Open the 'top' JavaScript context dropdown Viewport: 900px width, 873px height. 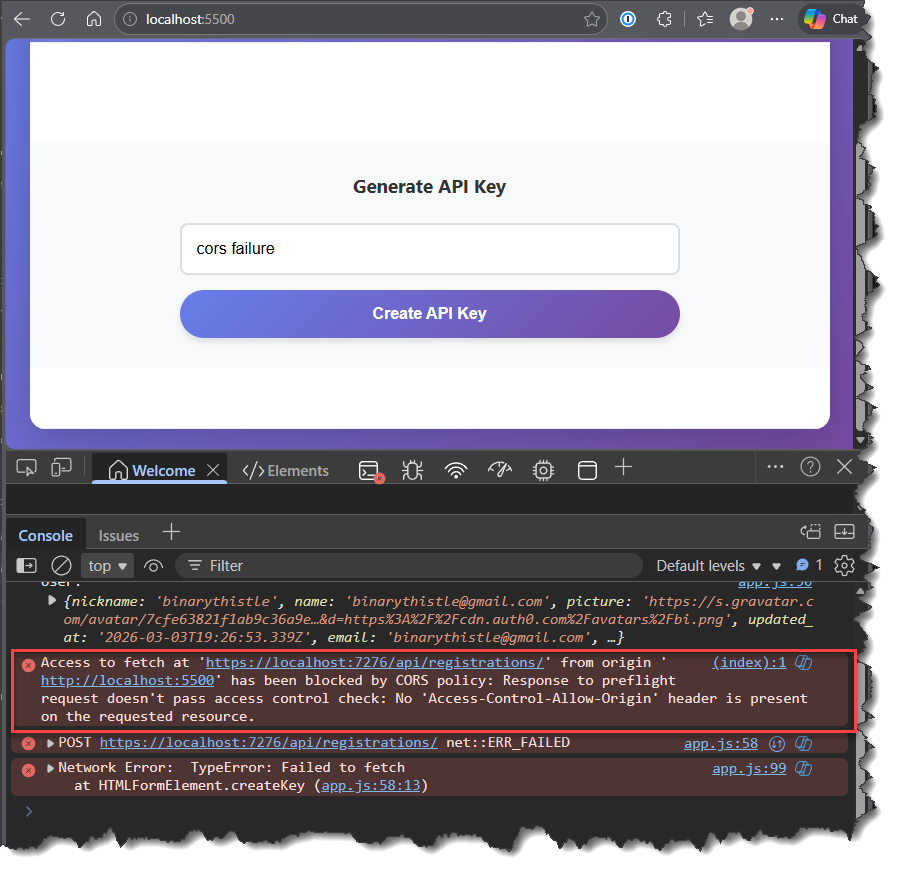tap(109, 566)
